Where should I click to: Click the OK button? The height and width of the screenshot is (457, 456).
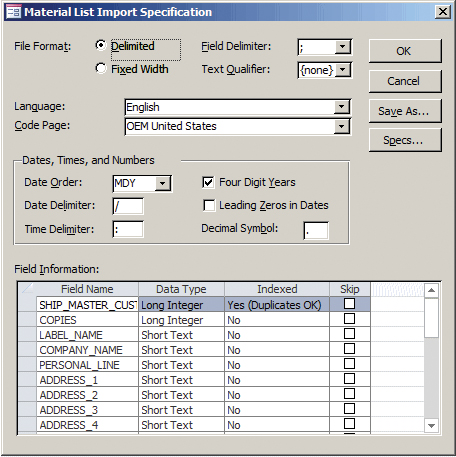point(405,51)
